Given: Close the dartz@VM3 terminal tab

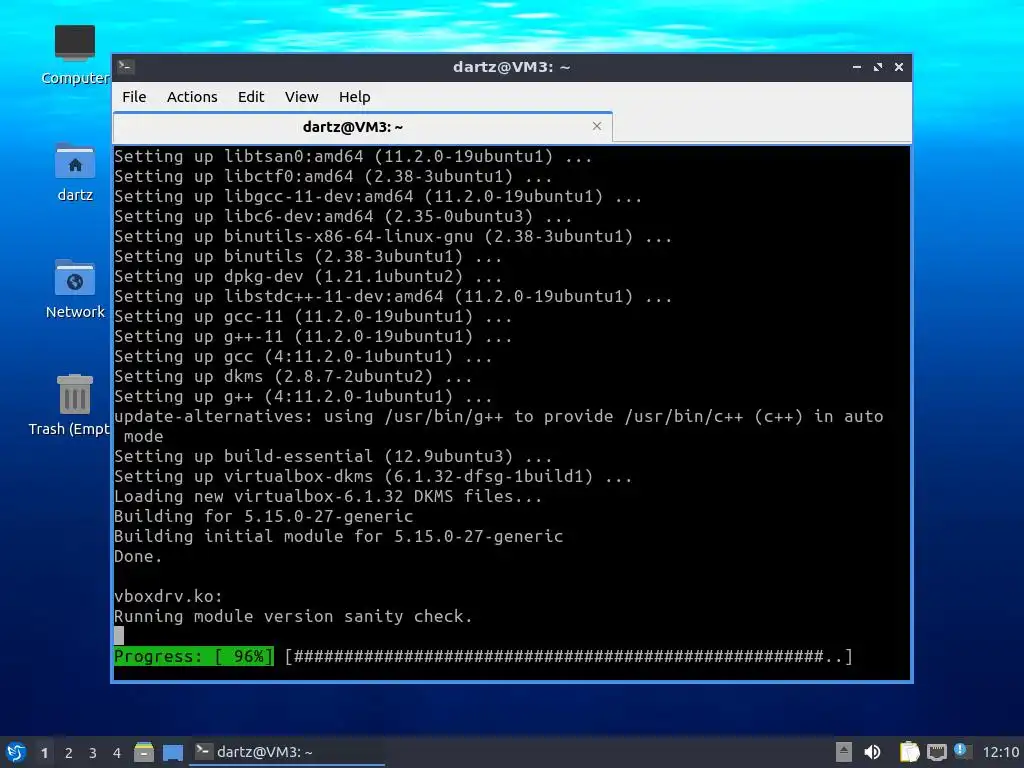Looking at the screenshot, I should click(597, 126).
